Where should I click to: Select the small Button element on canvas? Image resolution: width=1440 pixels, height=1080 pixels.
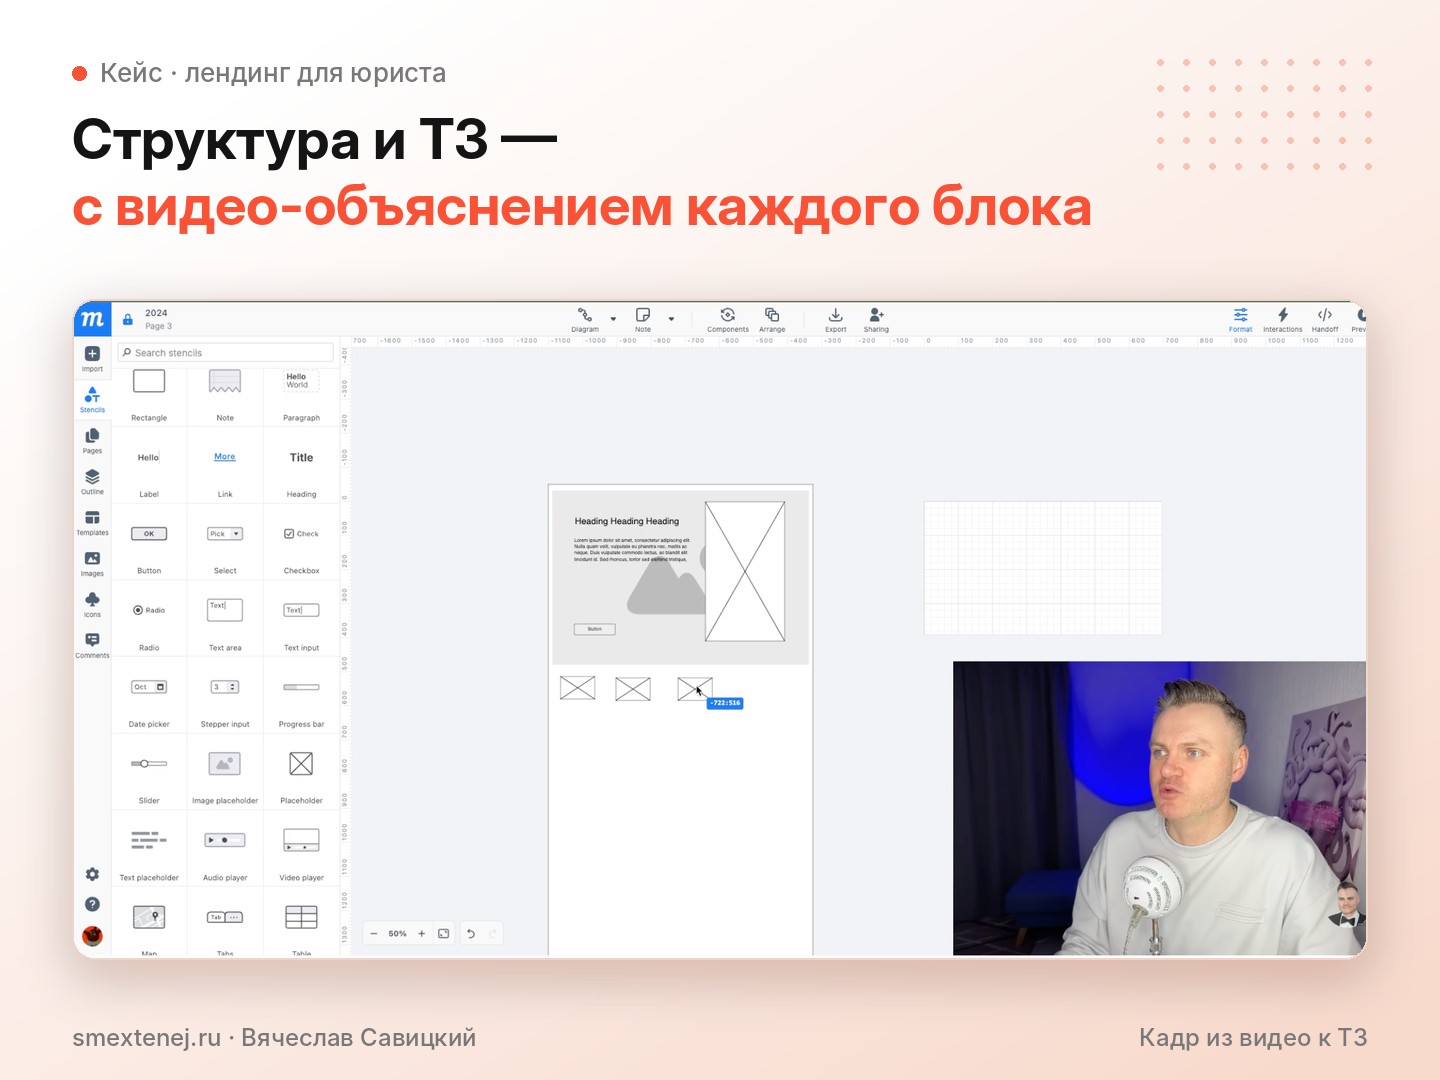pyautogui.click(x=594, y=629)
